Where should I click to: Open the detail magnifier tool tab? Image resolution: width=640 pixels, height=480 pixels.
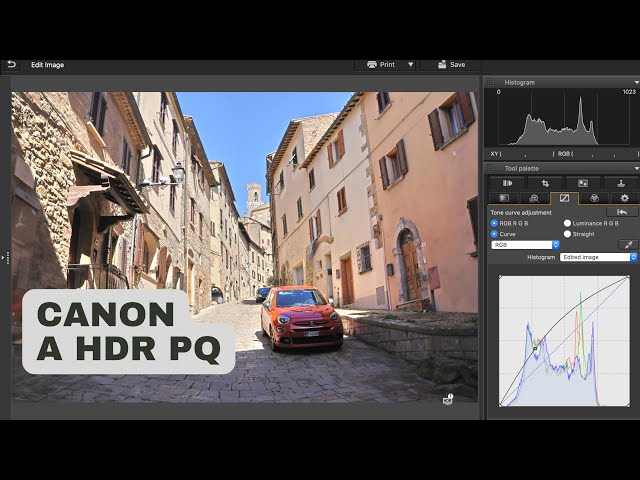pyautogui.click(x=534, y=198)
